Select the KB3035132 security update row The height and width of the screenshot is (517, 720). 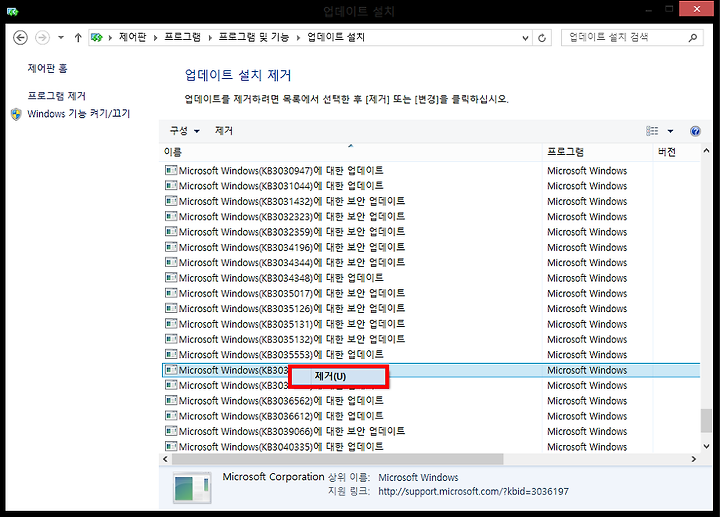pyautogui.click(x=431, y=339)
